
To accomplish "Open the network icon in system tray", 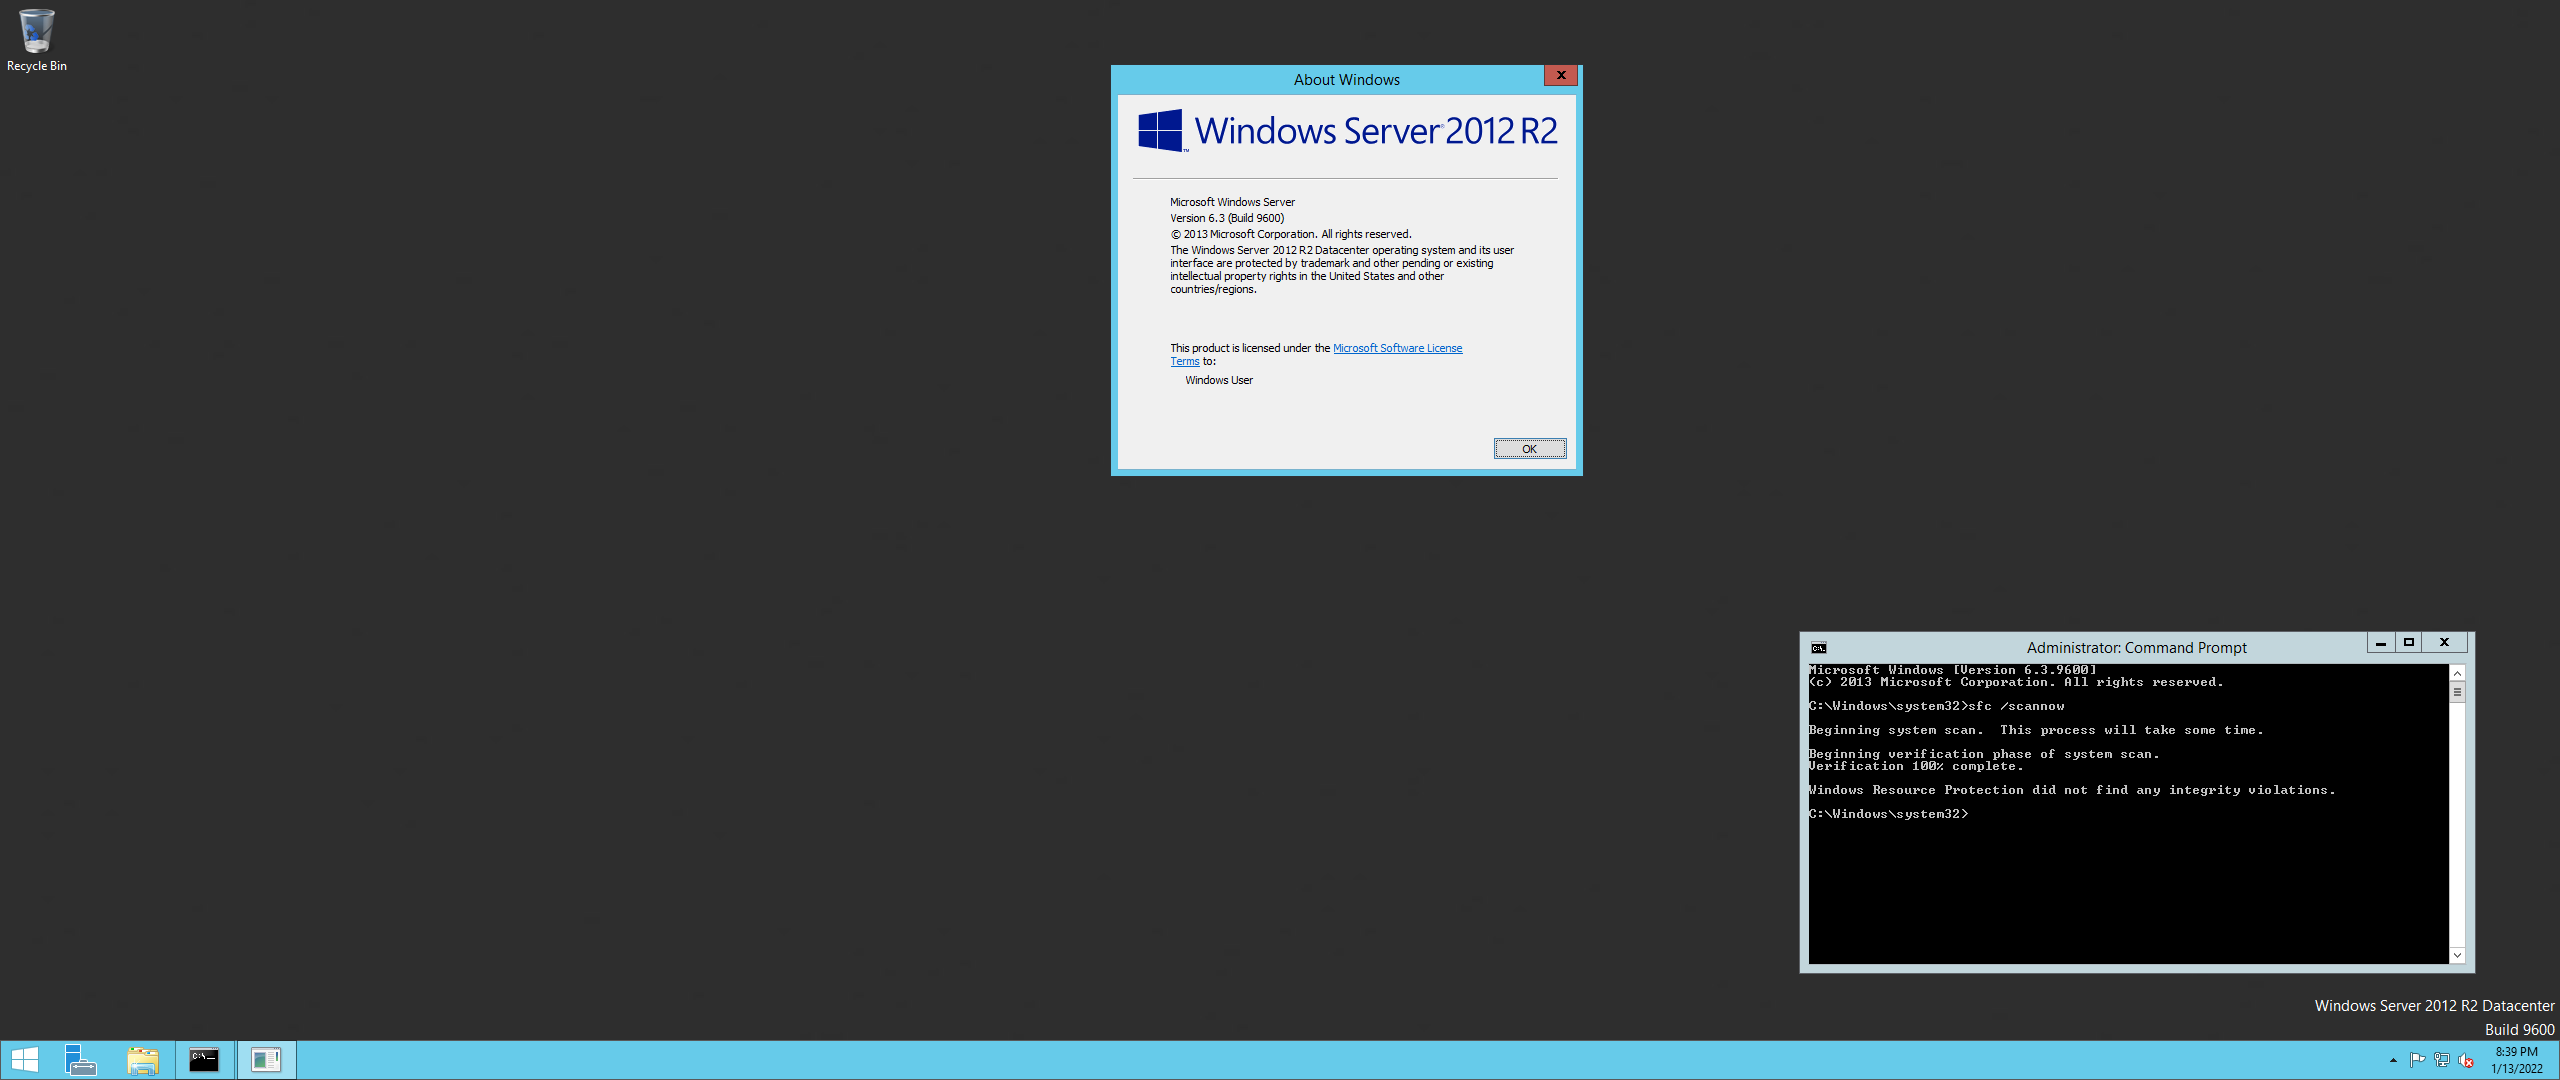I will coord(2441,1060).
